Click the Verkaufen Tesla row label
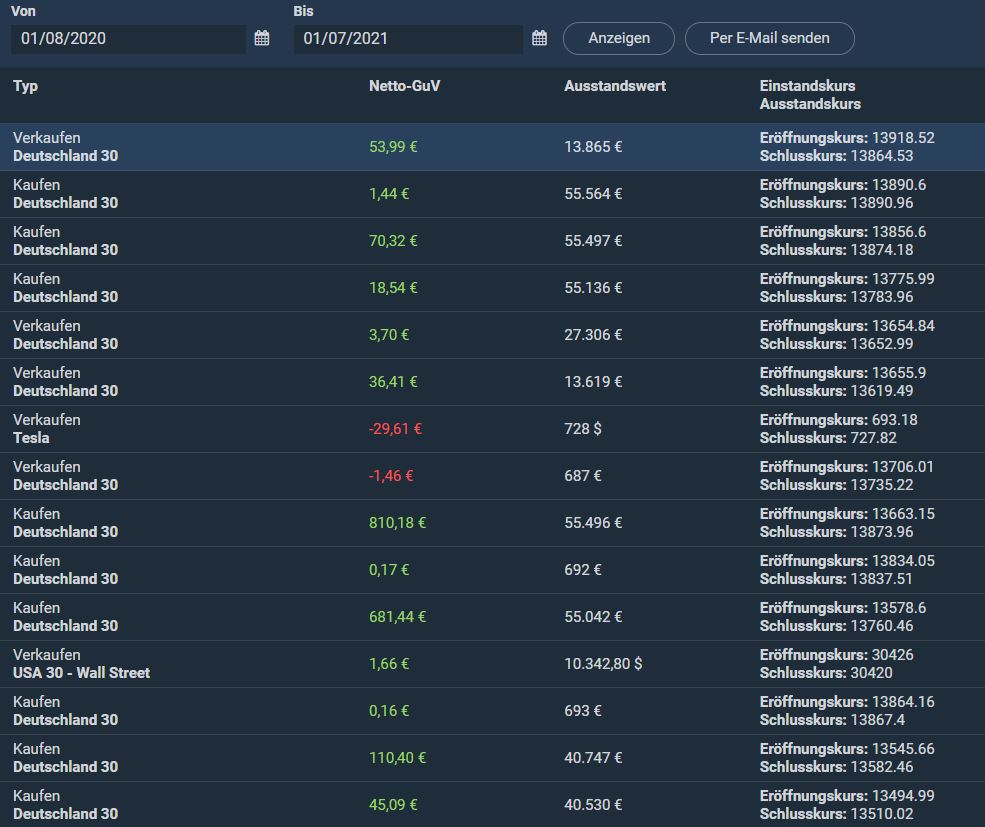 (46, 429)
